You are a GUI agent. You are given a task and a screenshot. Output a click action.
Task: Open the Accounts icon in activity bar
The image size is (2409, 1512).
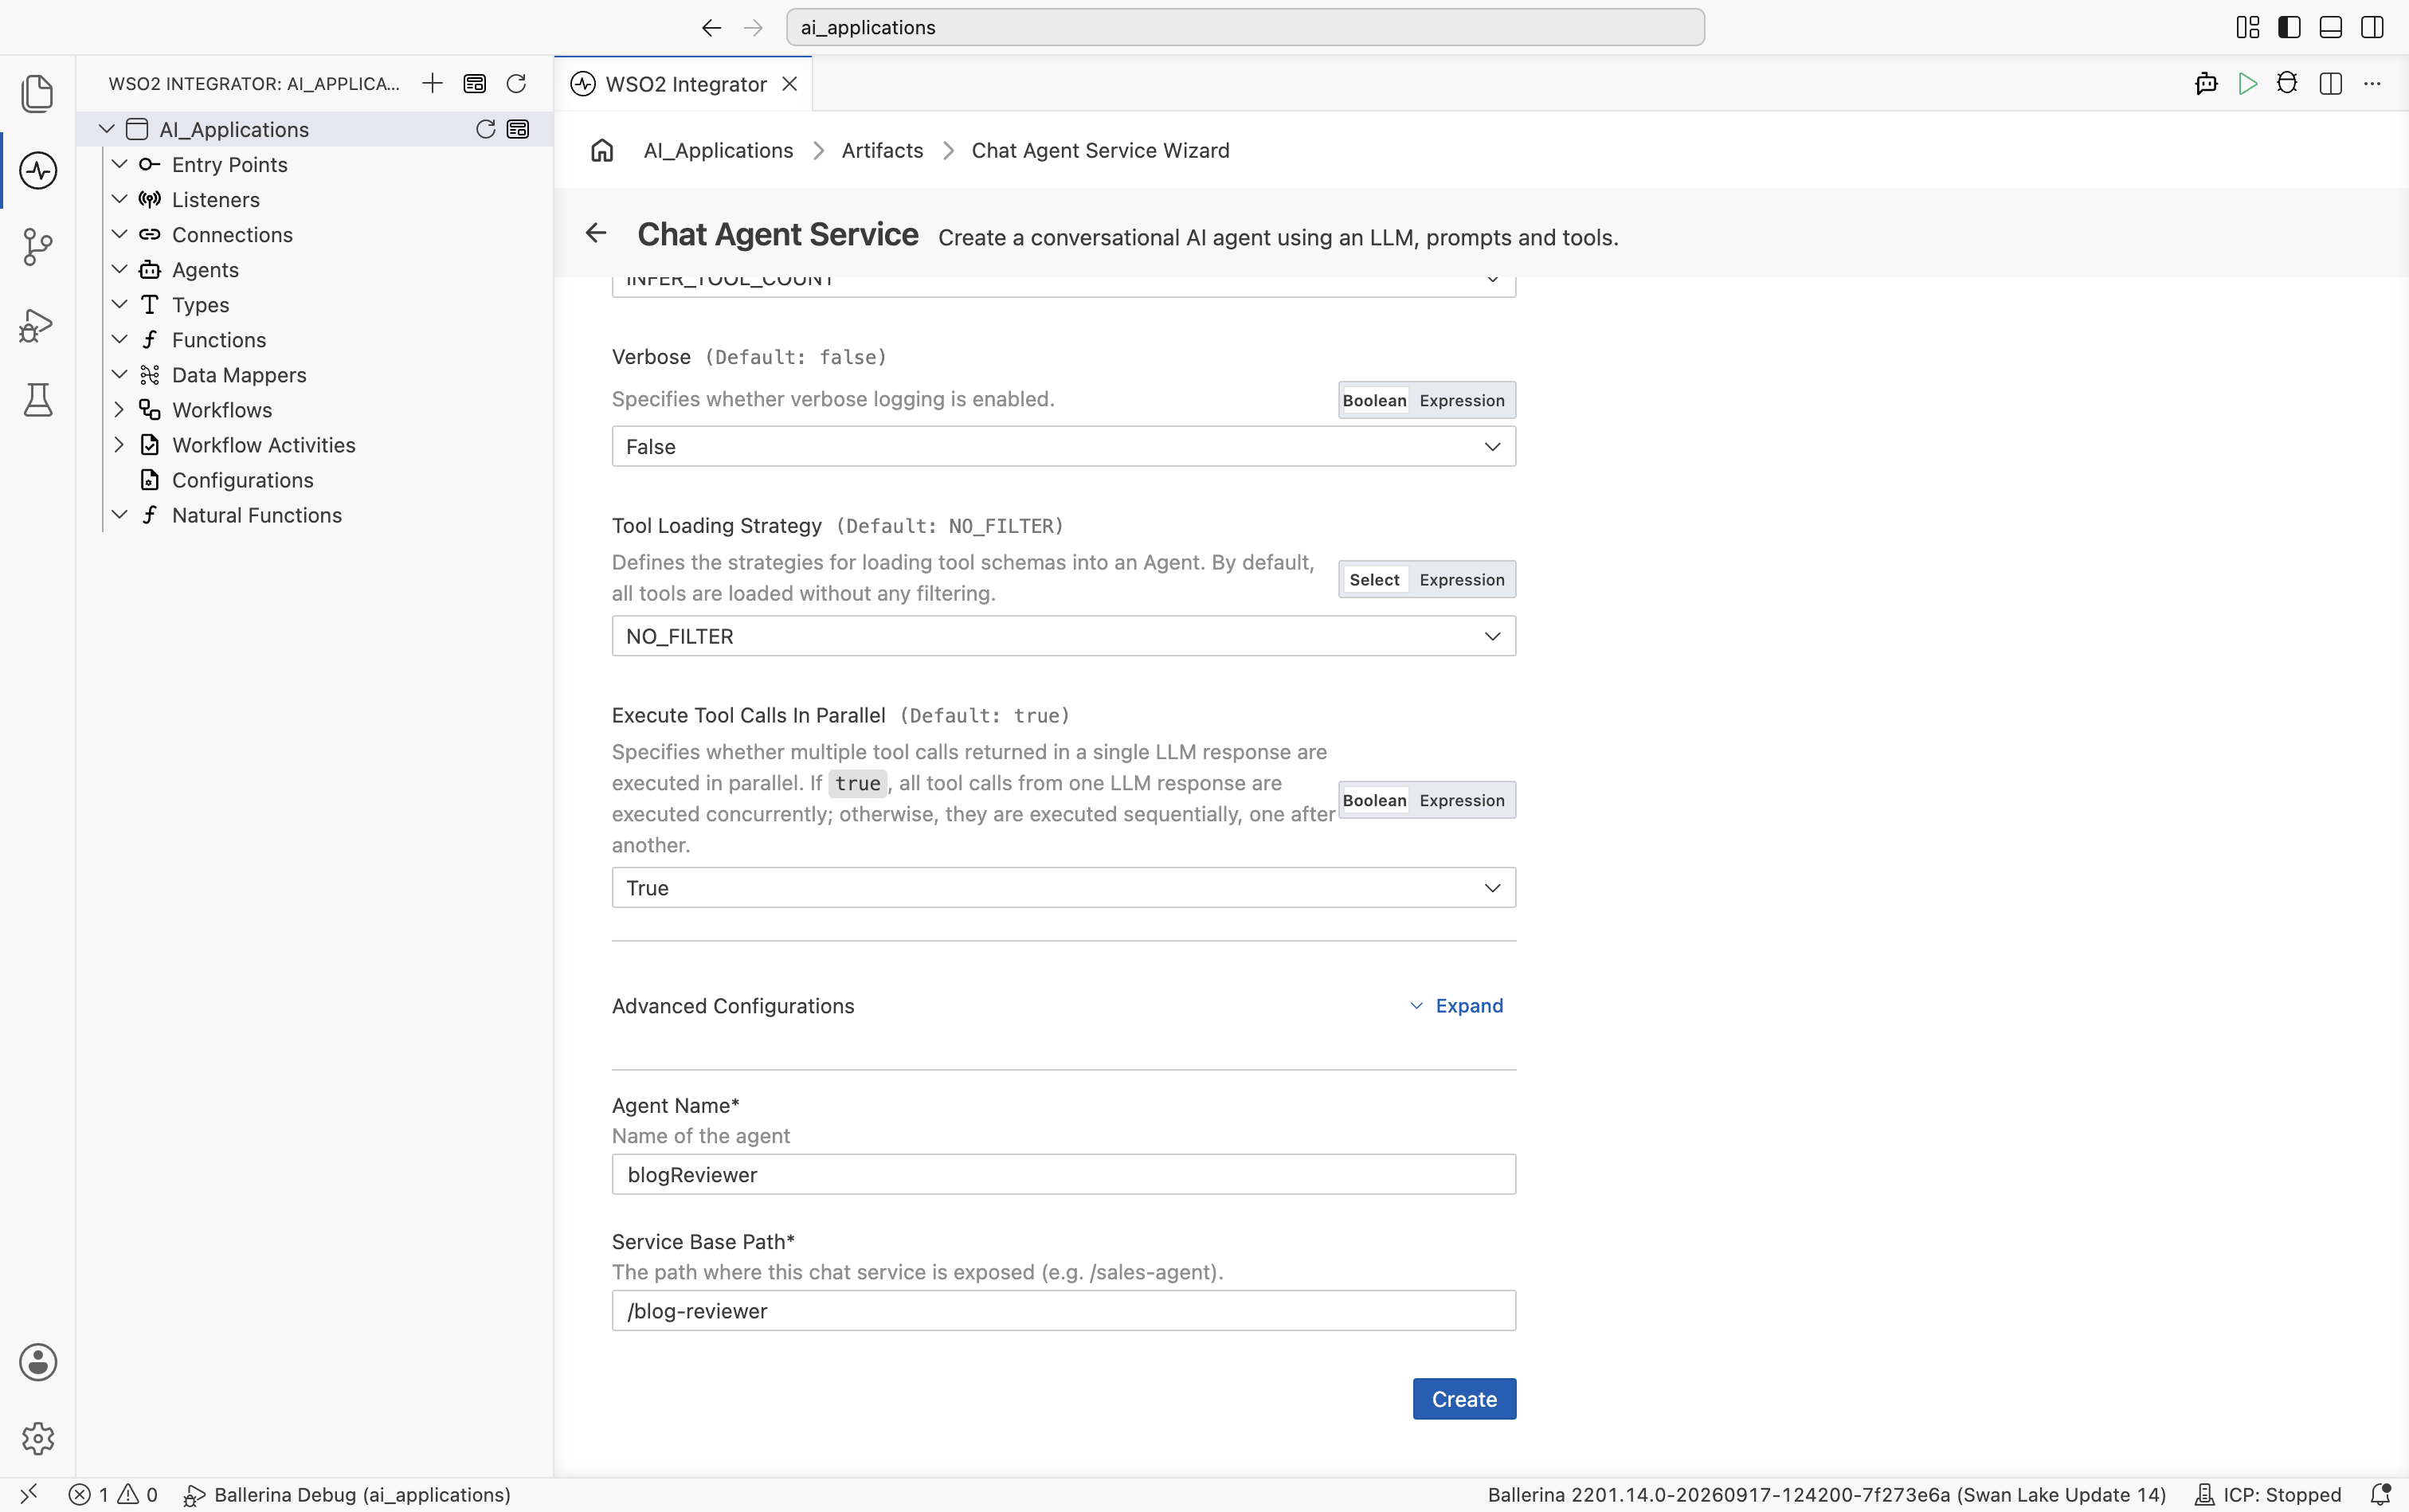coord(38,1362)
